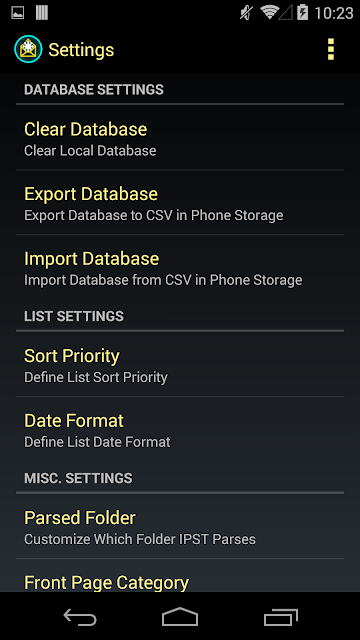Open the Front Page Category setting
Viewport: 360px width, 640px height.
[180, 576]
